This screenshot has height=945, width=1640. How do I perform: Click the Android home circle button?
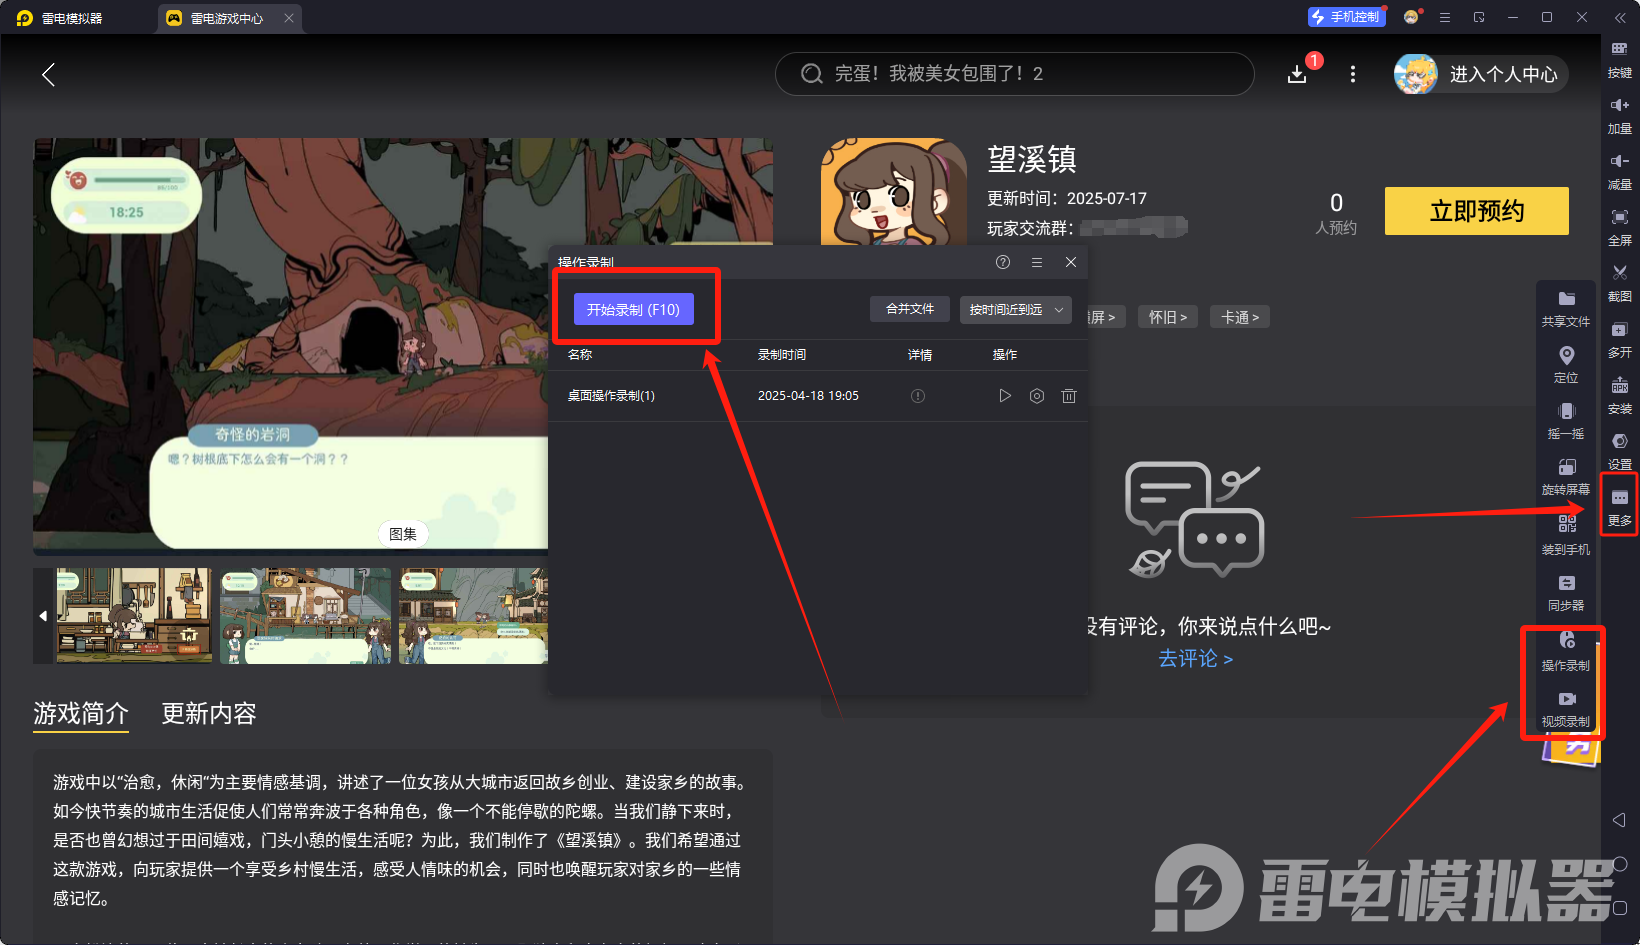[x=1620, y=864]
